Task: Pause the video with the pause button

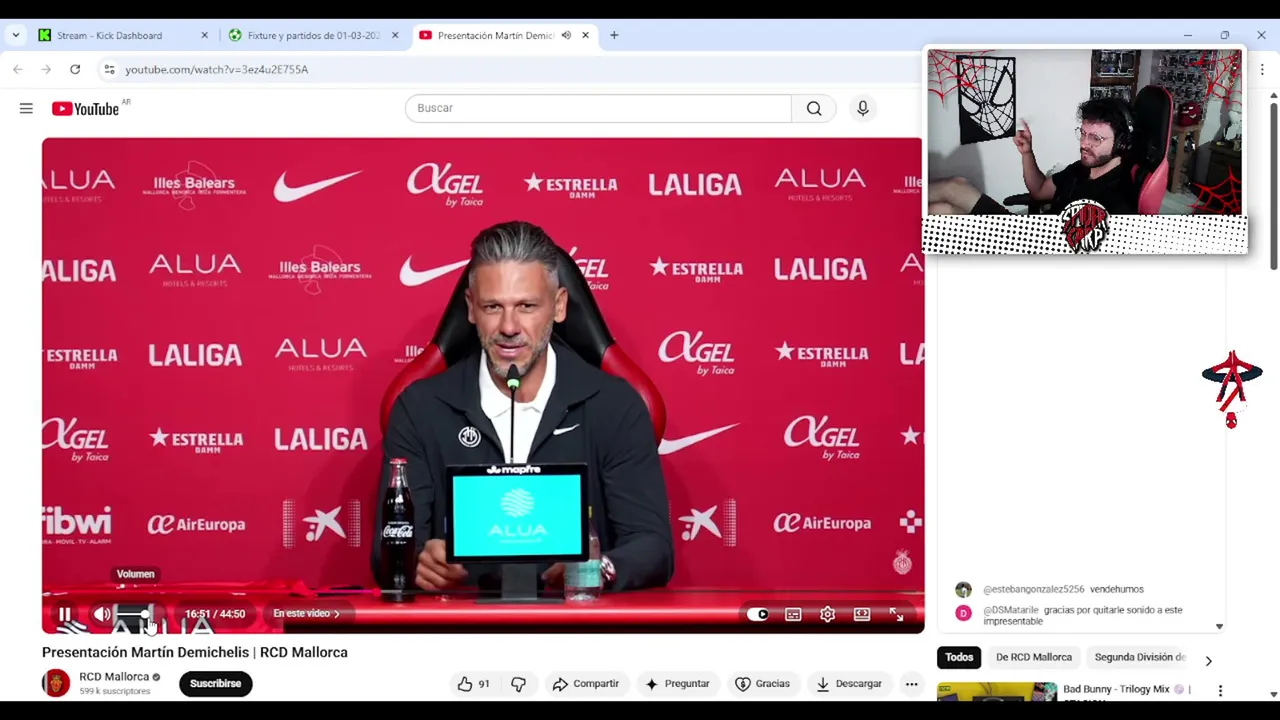Action: coord(64,614)
